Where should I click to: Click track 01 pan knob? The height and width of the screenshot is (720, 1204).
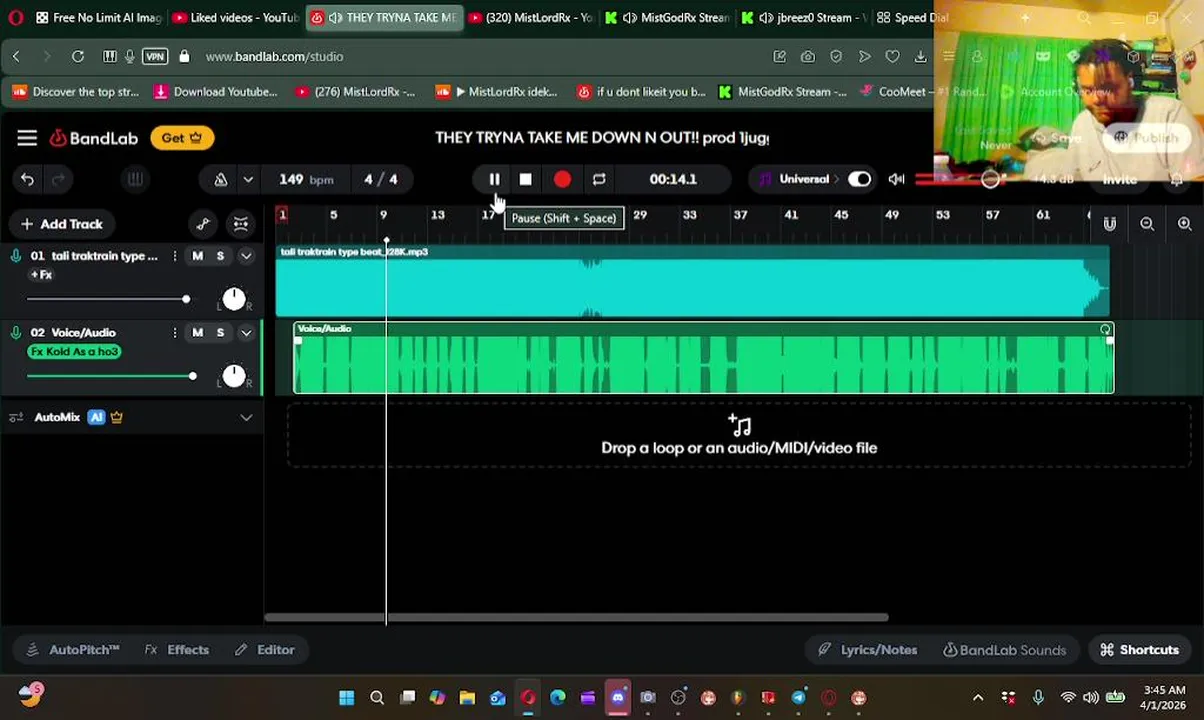click(x=233, y=299)
